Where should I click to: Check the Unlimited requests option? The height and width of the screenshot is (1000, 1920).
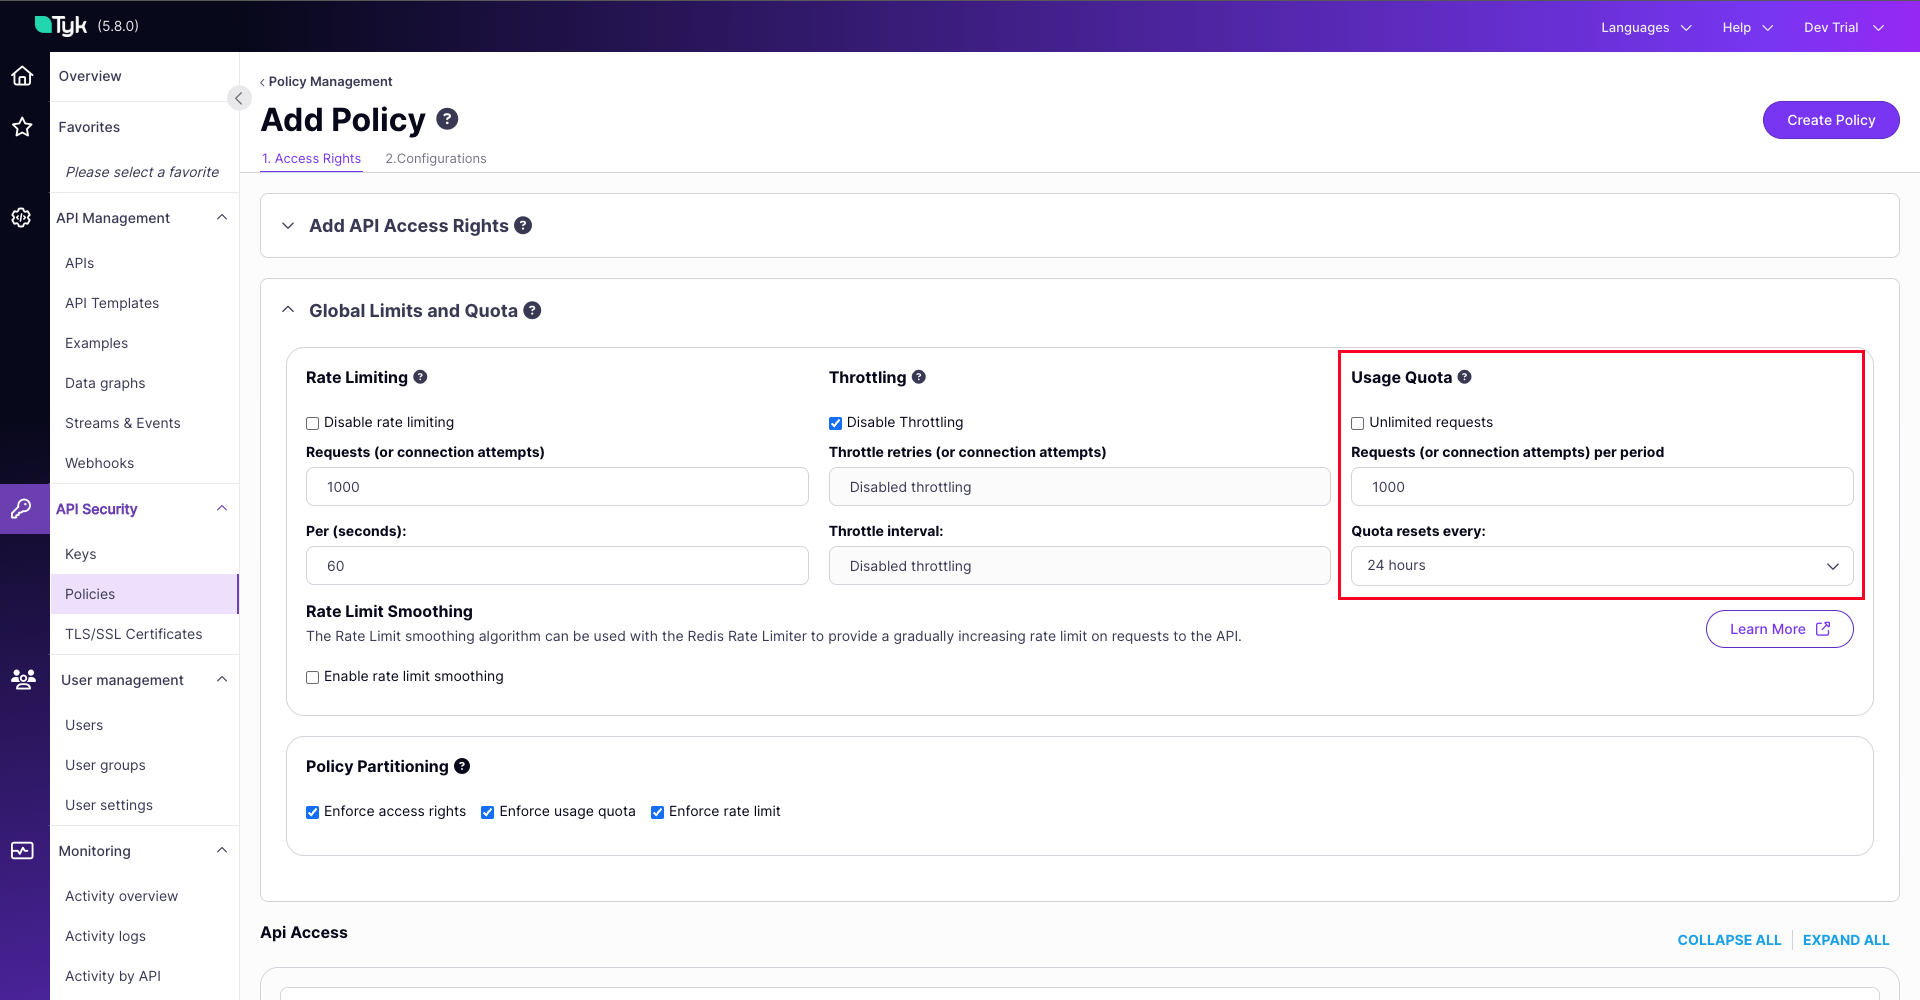[1357, 423]
